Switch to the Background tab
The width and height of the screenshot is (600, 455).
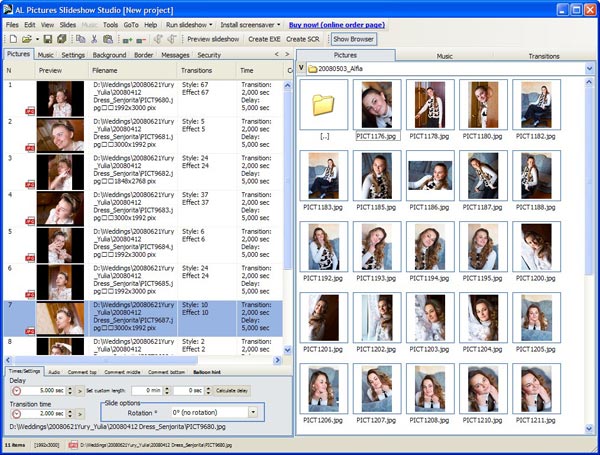pos(109,55)
